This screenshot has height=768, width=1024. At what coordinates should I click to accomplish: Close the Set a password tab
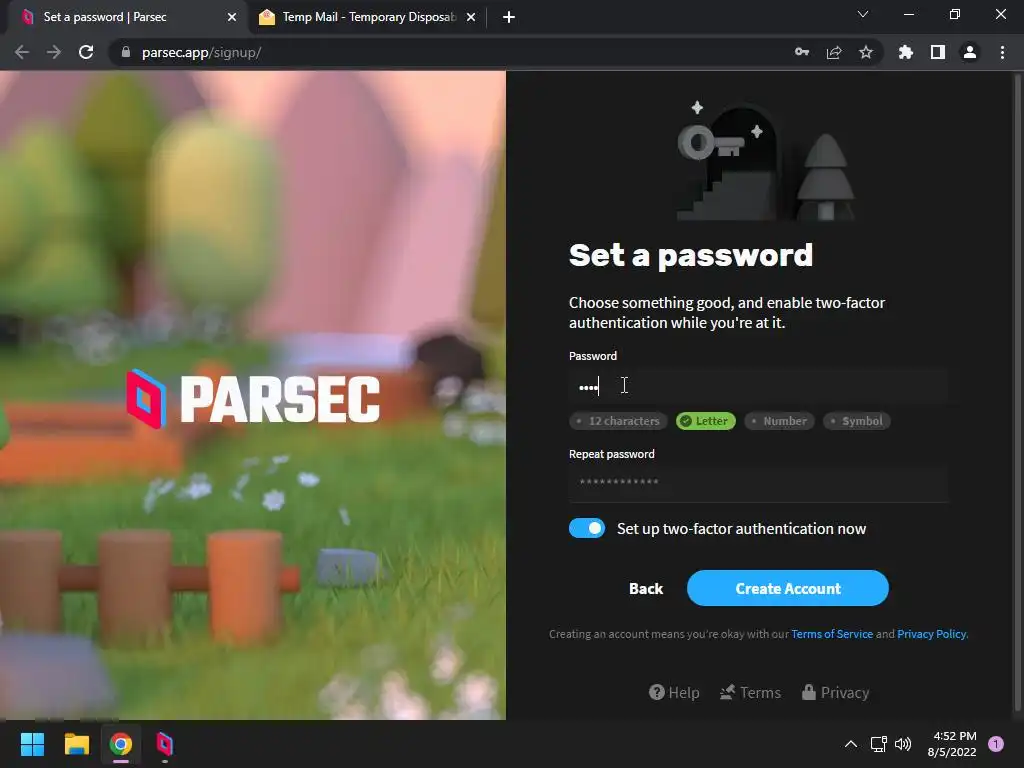point(232,17)
